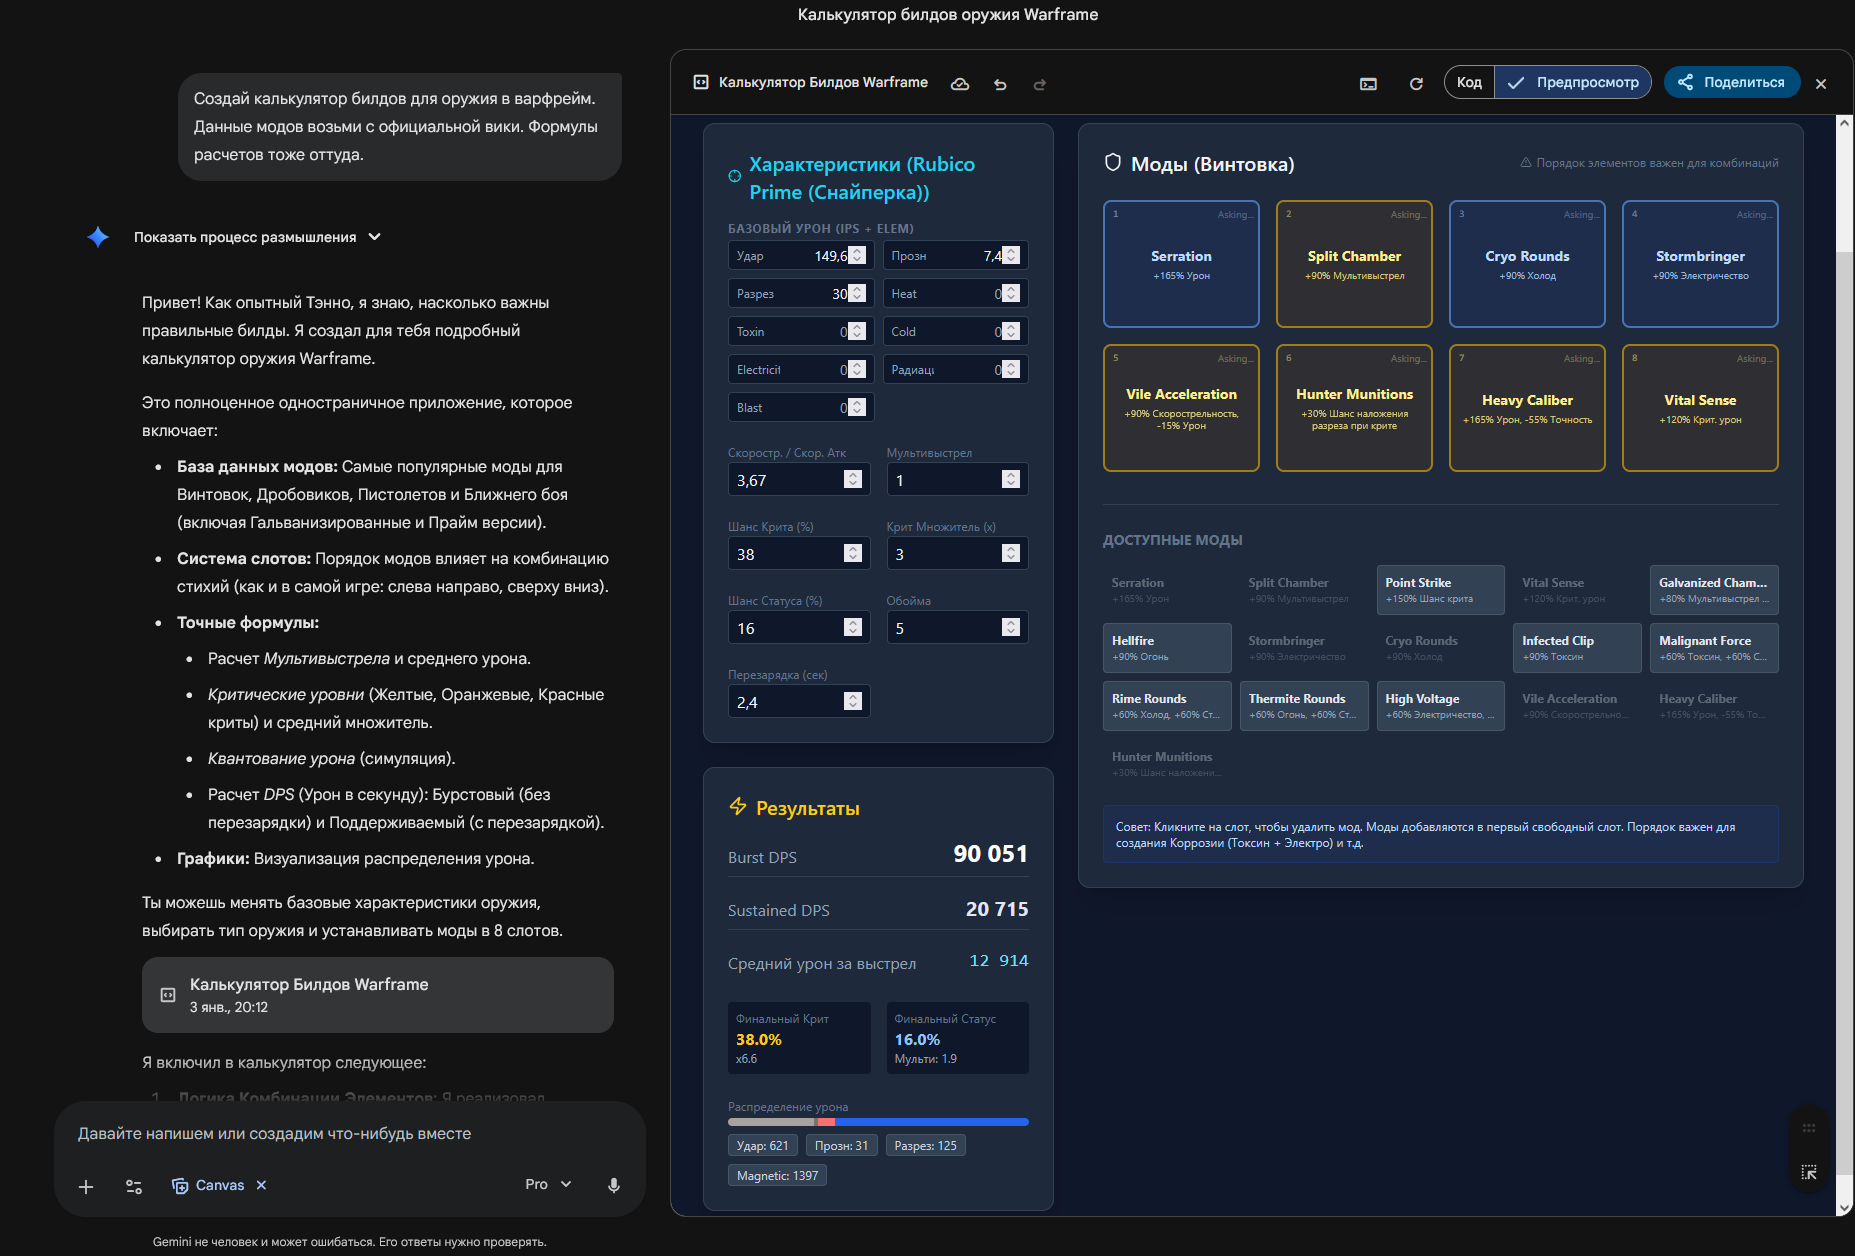The image size is (1855, 1256).
Task: Refresh the canvas preview
Action: (x=1416, y=84)
